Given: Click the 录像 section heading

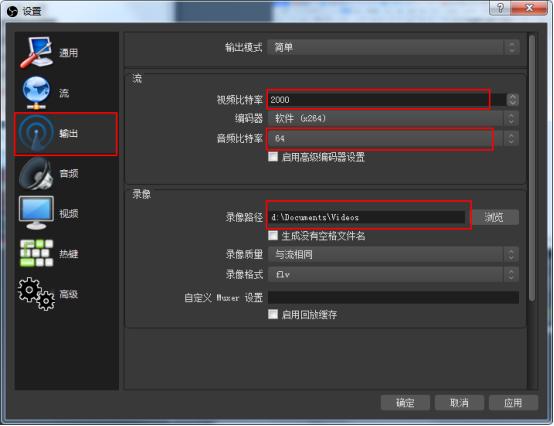Looking at the screenshot, I should point(141,194).
